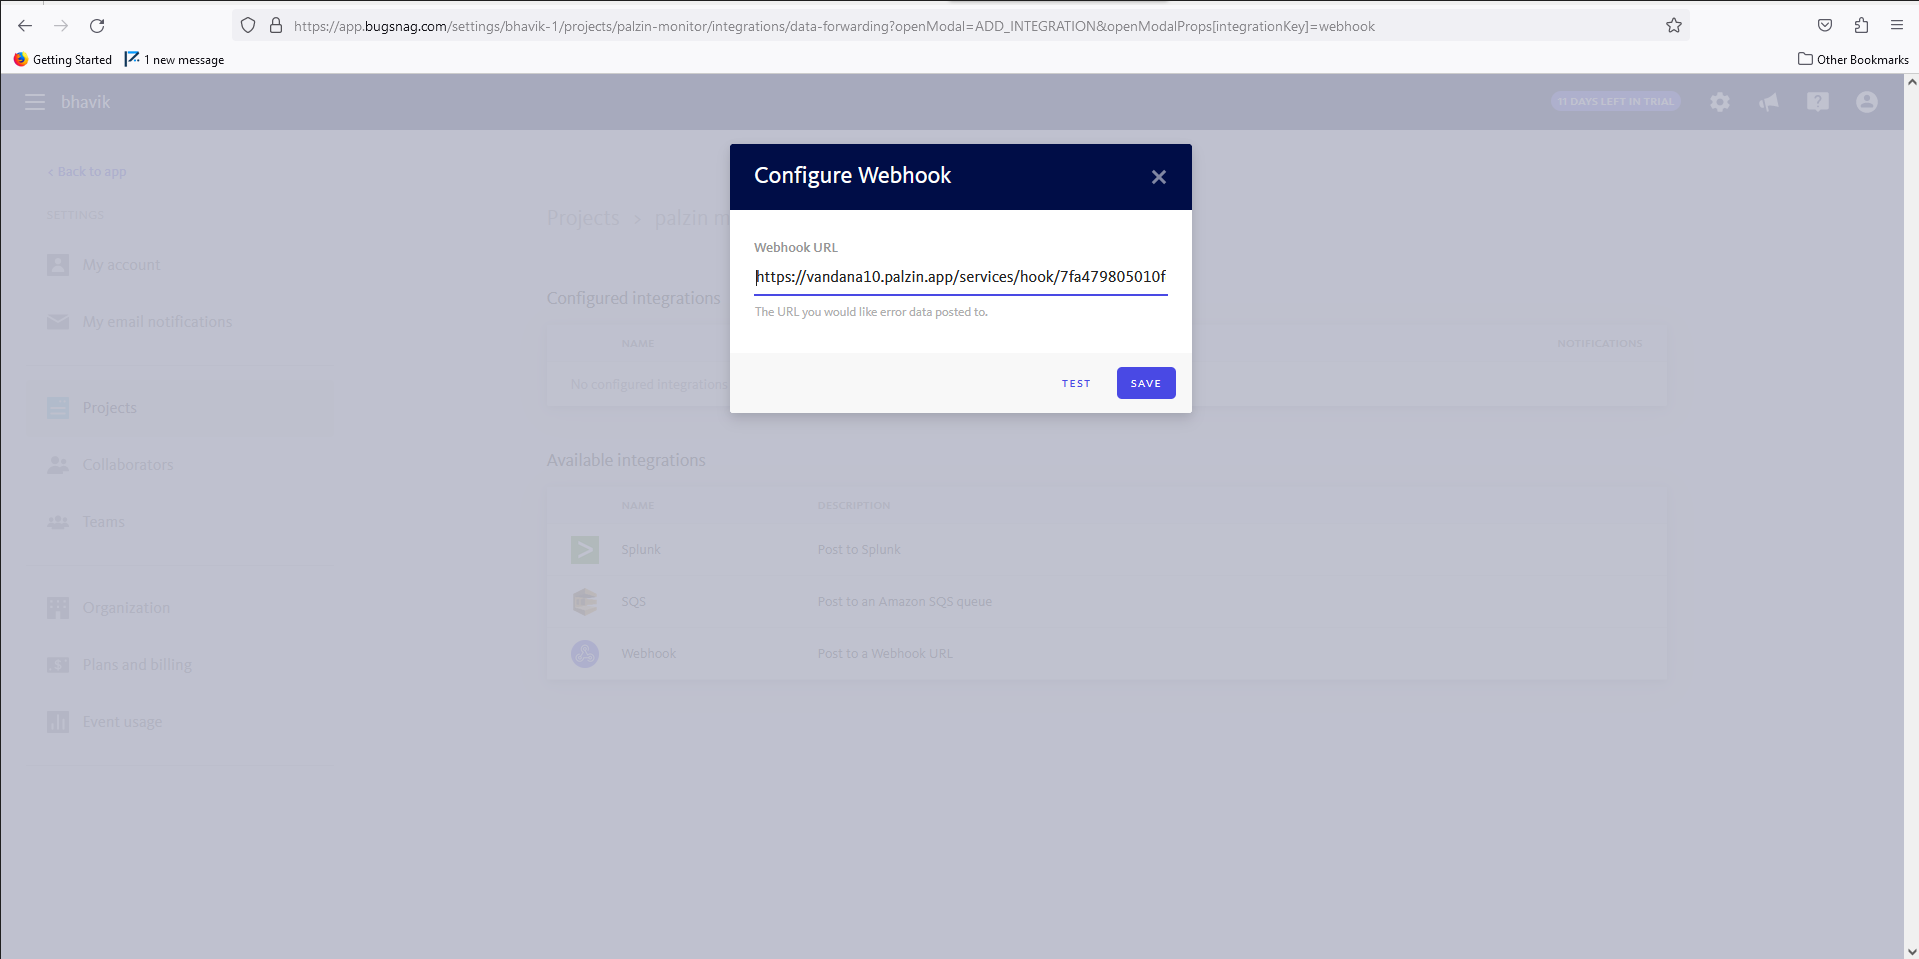Open the Firefox application menu
The width and height of the screenshot is (1919, 959).
[1896, 26]
